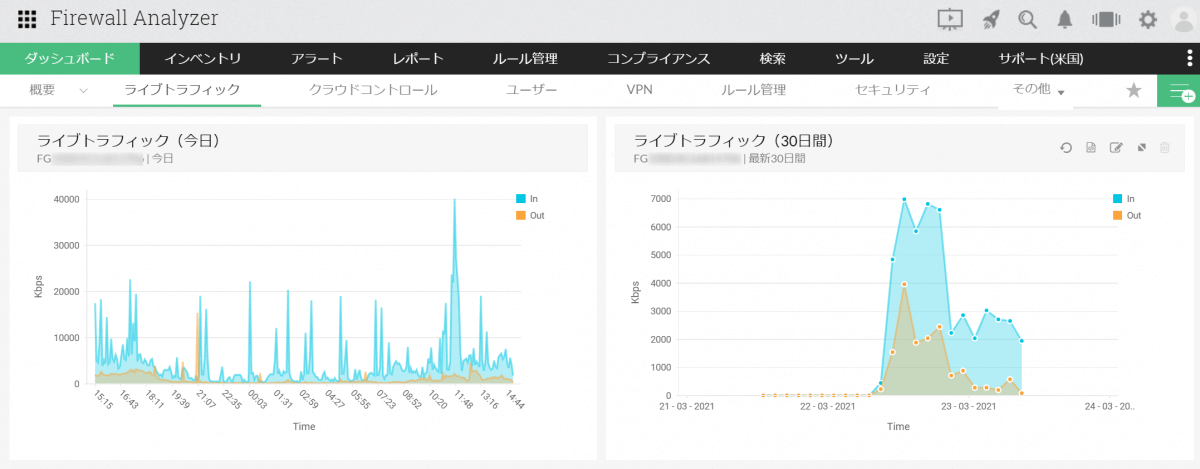Open the その他 dropdown
This screenshot has height=469, width=1200.
[1038, 90]
